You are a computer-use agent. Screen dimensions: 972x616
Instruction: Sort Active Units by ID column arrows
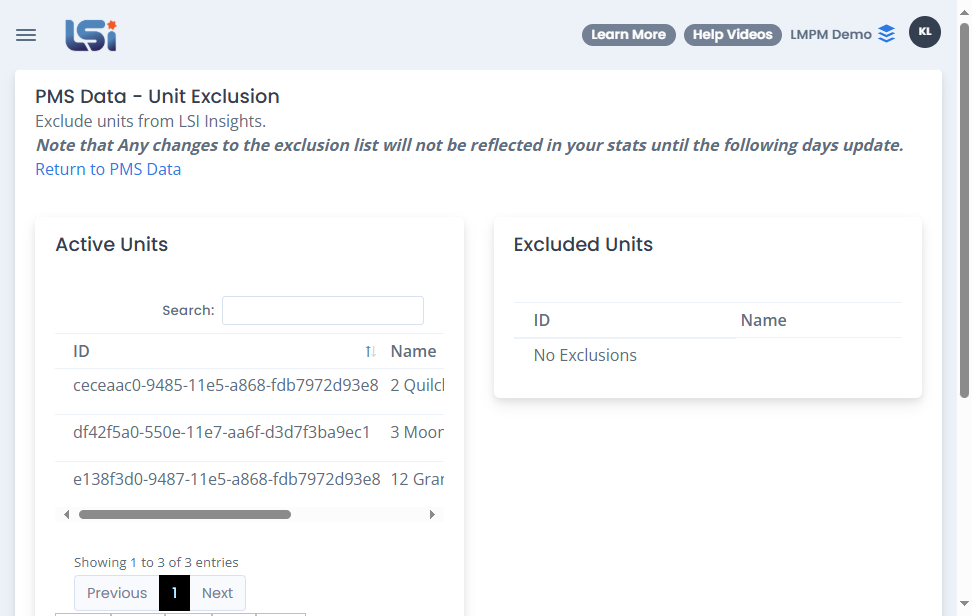tap(370, 351)
